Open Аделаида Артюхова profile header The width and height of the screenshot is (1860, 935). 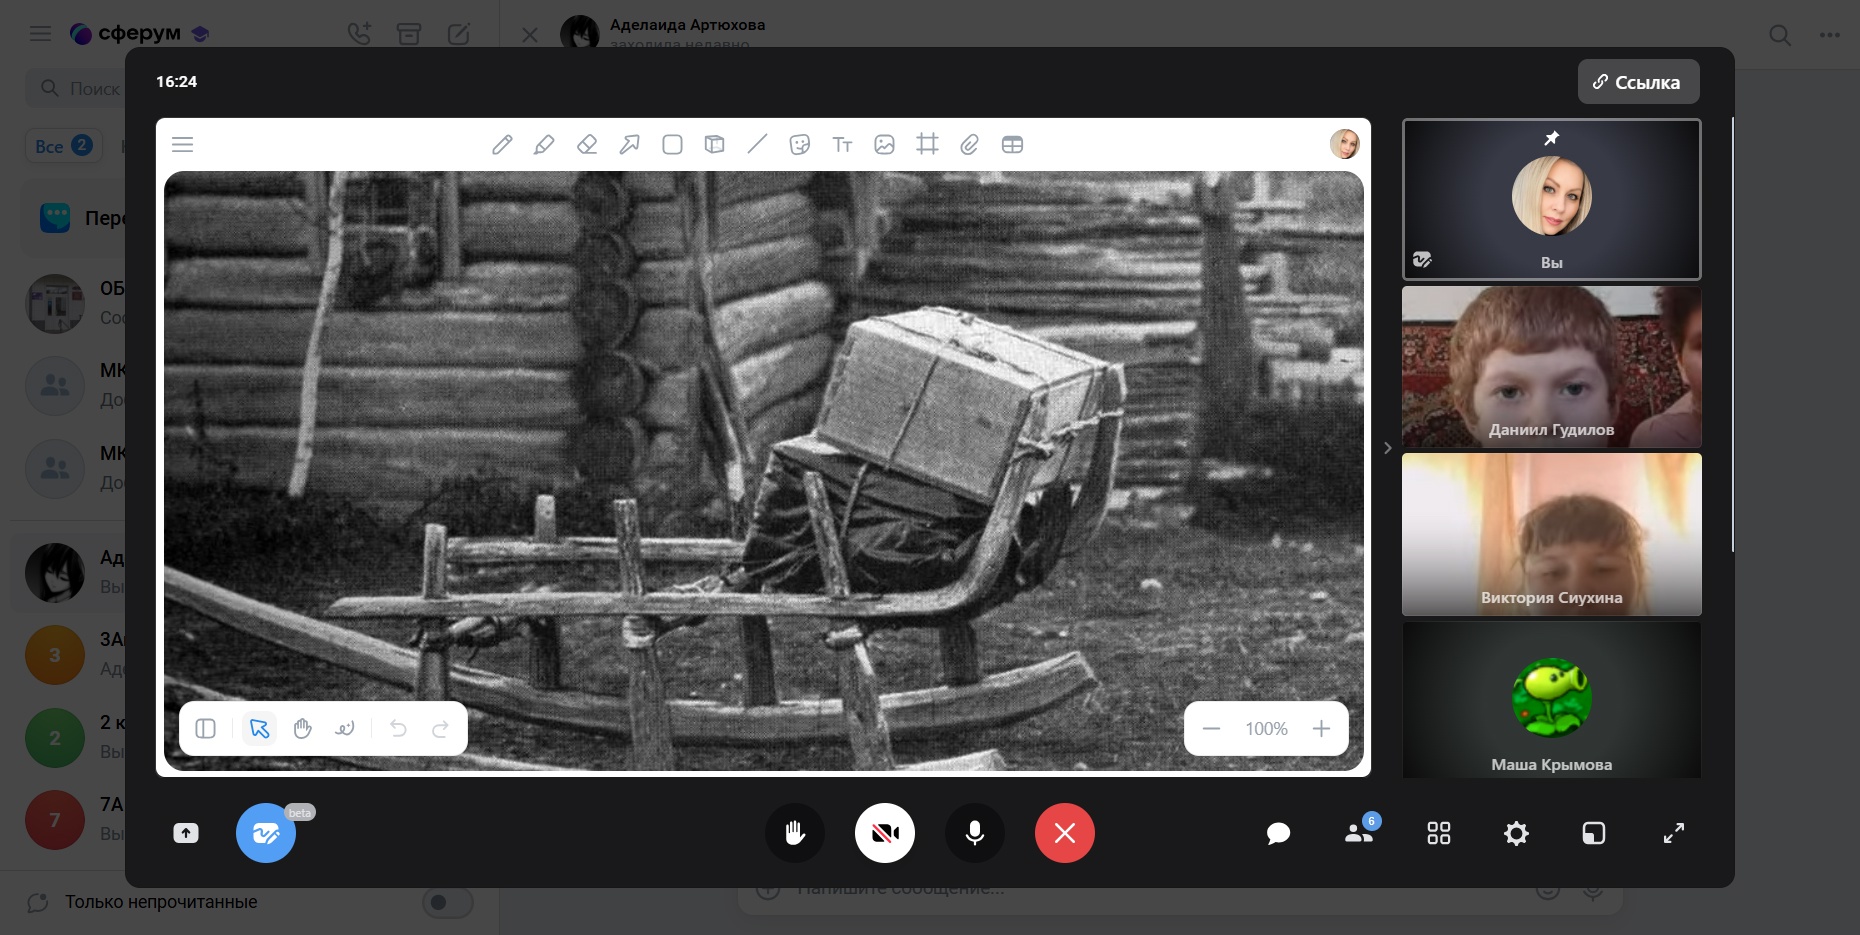click(x=687, y=25)
